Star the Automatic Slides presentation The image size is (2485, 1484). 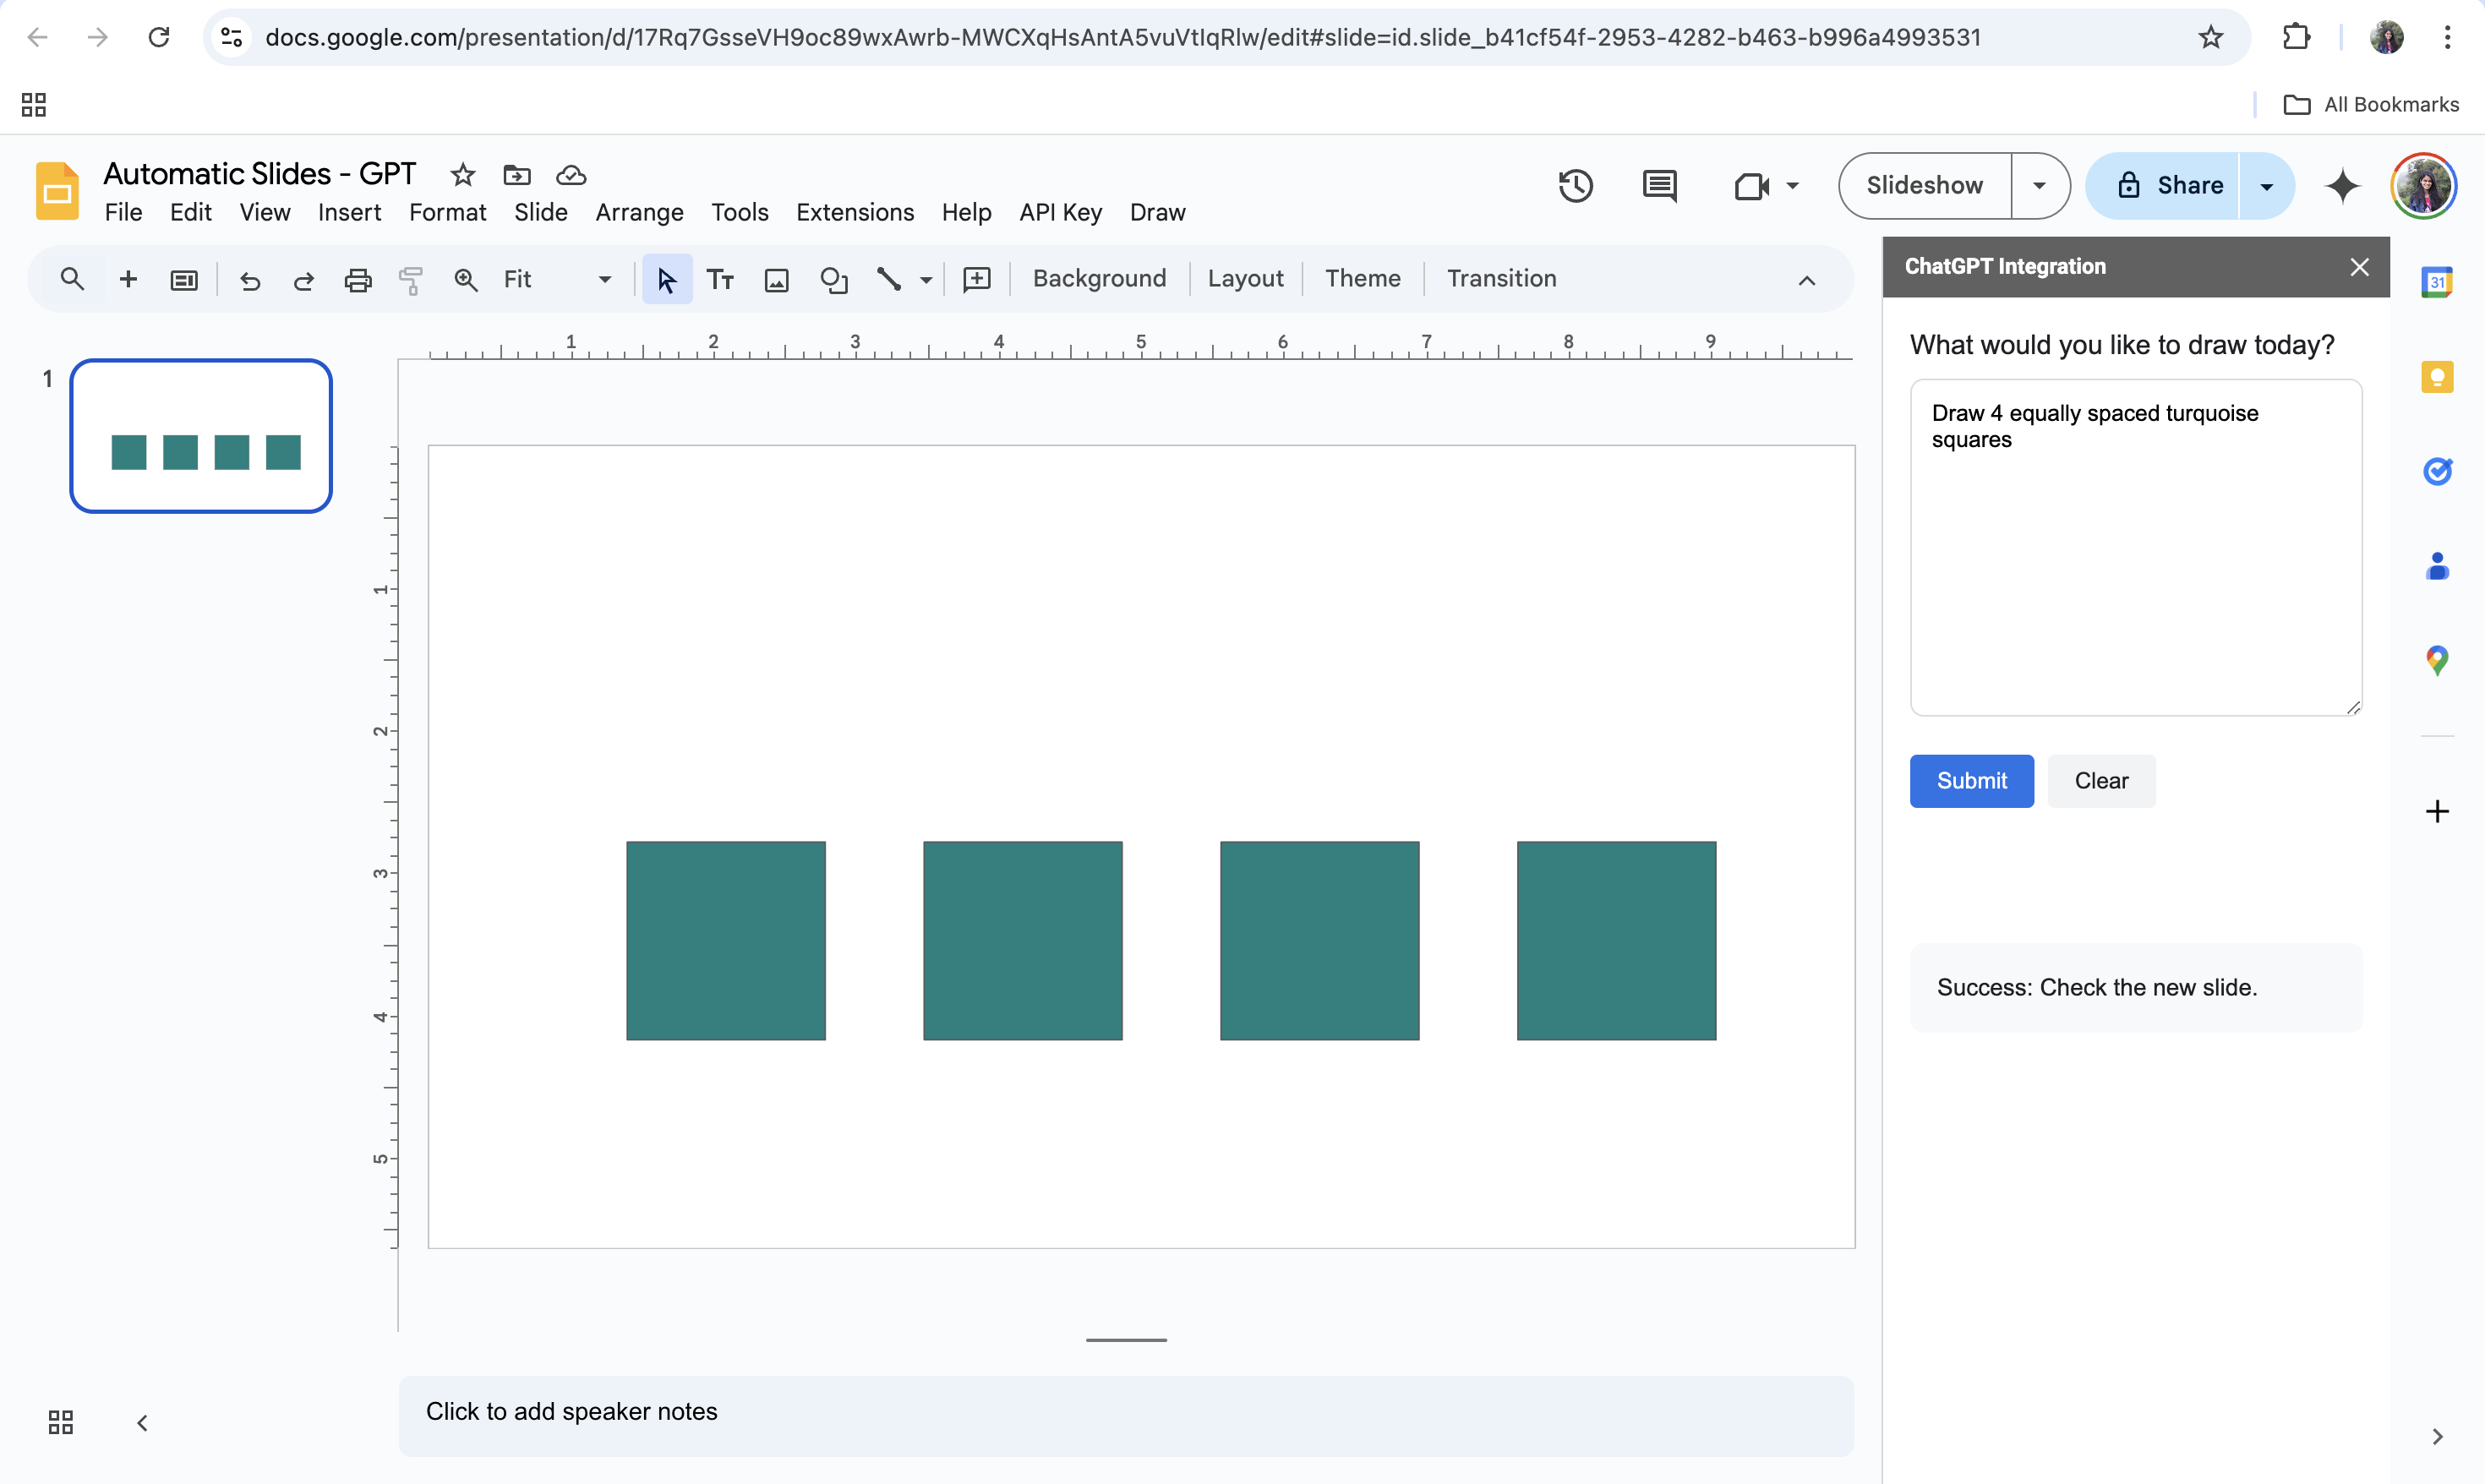462,175
